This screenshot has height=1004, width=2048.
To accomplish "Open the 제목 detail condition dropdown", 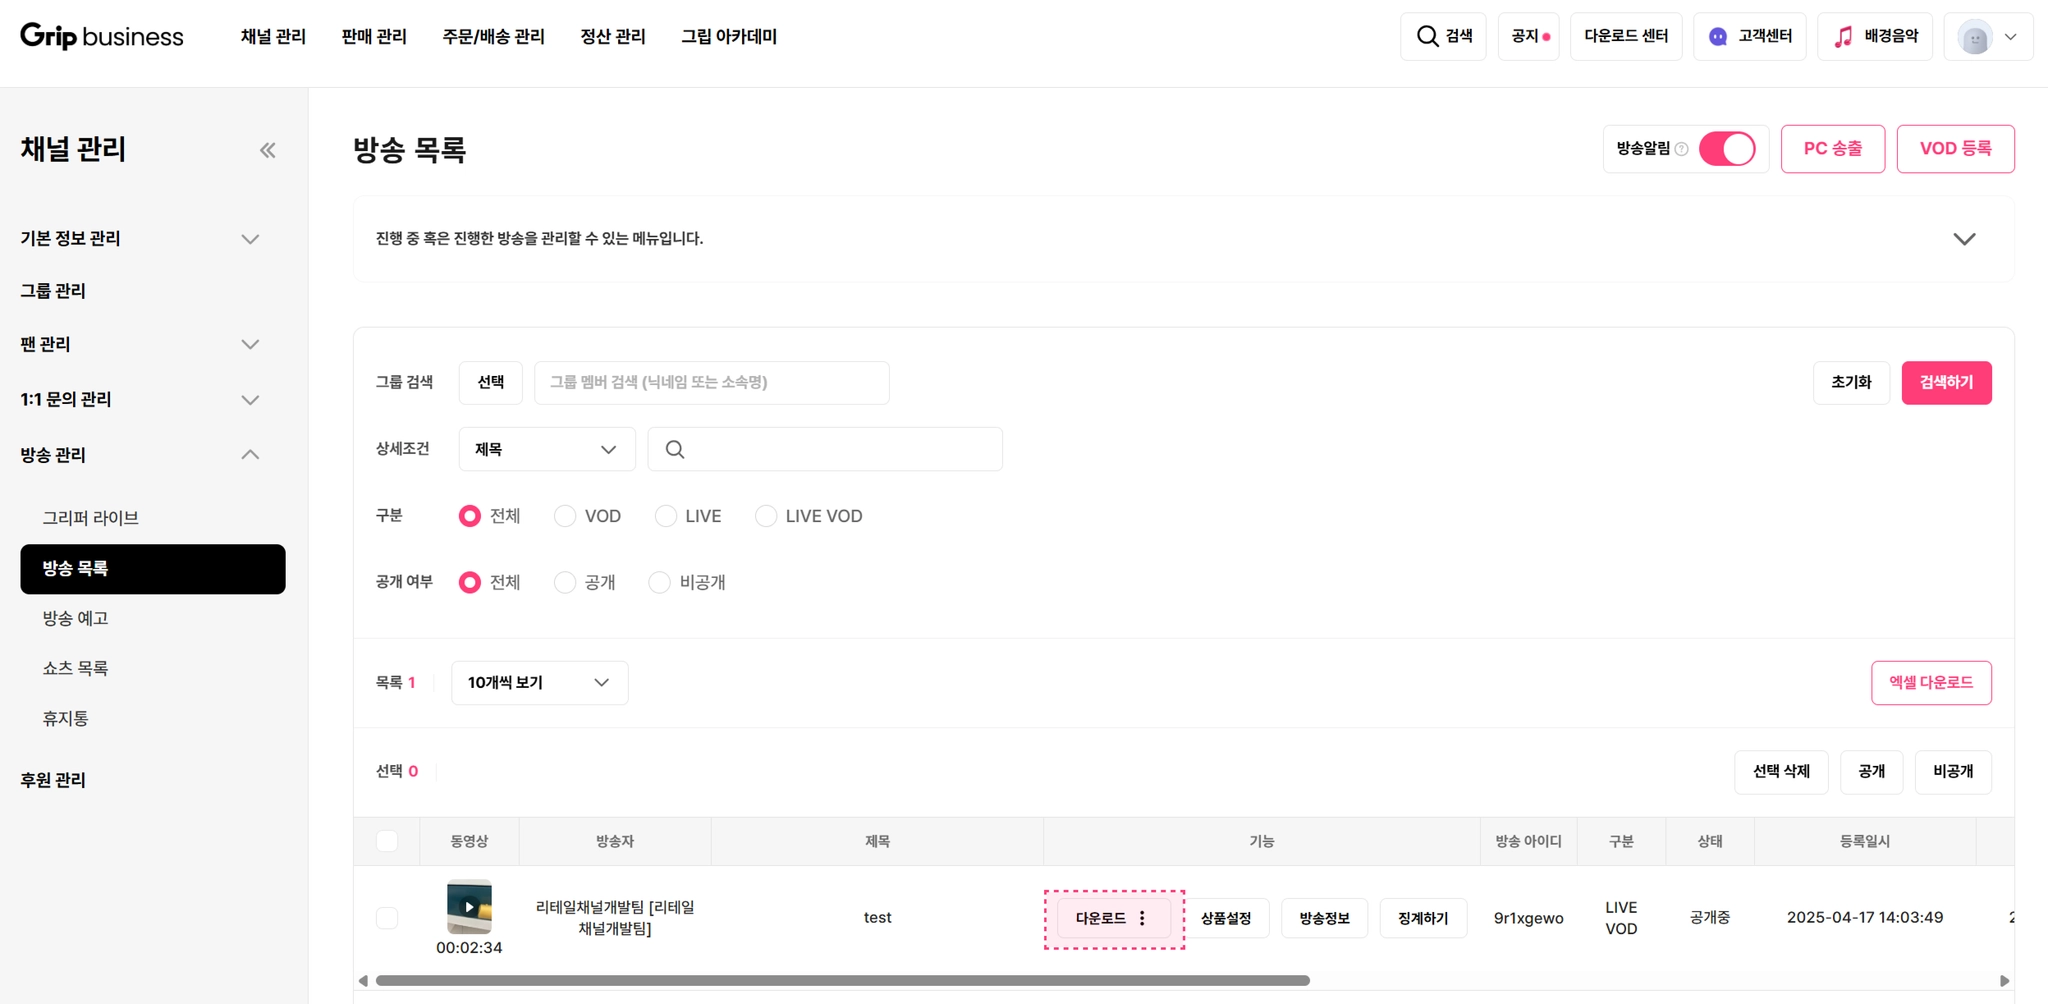I will coord(547,449).
